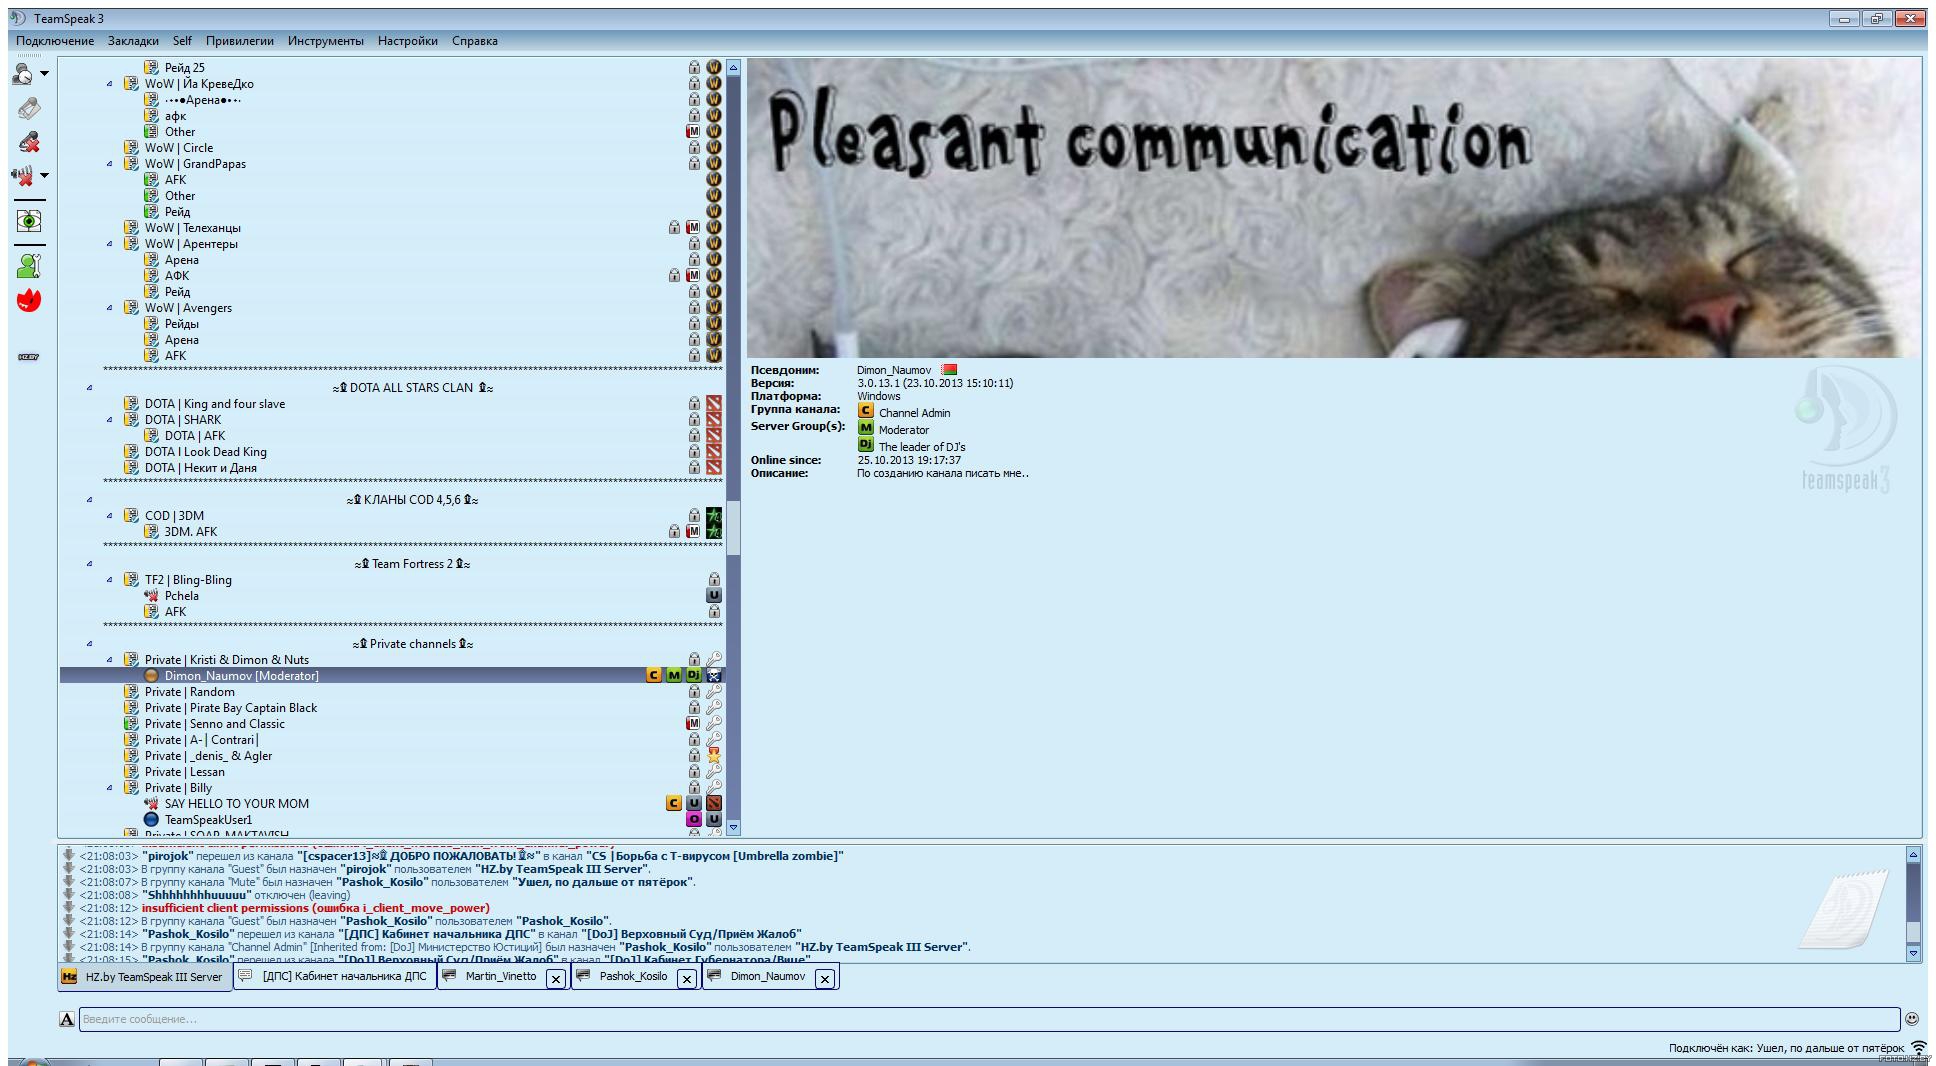Click green icon on COD | 3DM row
This screenshot has width=1936, height=1066.
(x=714, y=516)
